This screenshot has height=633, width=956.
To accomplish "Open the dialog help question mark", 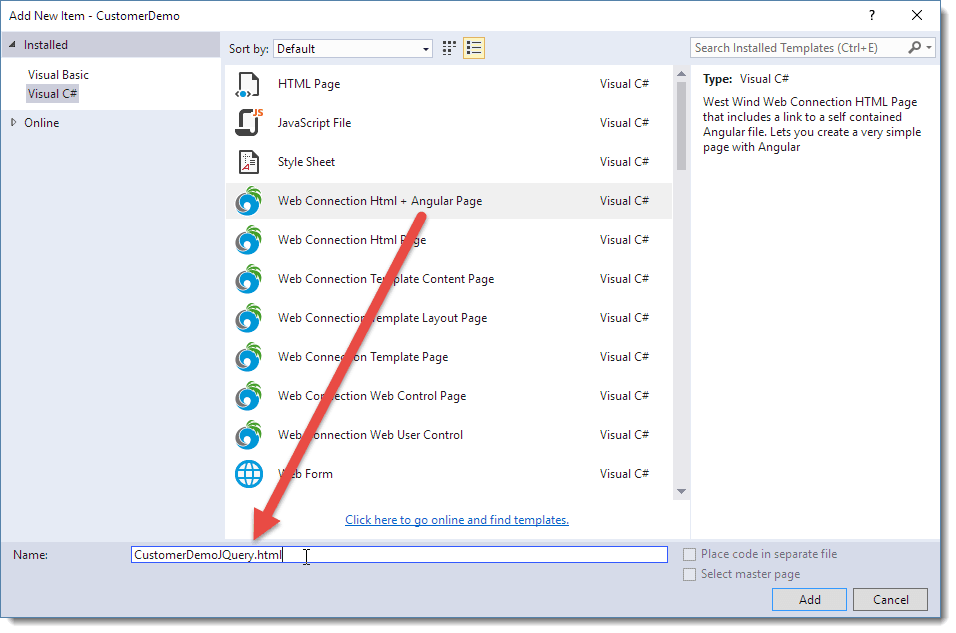I will click(x=872, y=15).
